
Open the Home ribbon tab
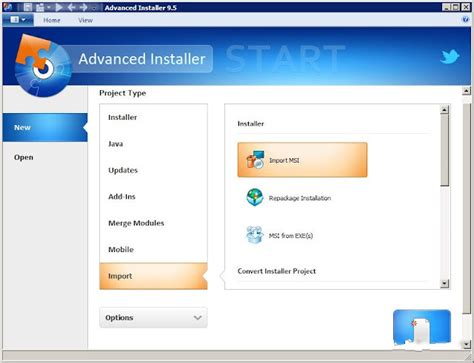(52, 20)
